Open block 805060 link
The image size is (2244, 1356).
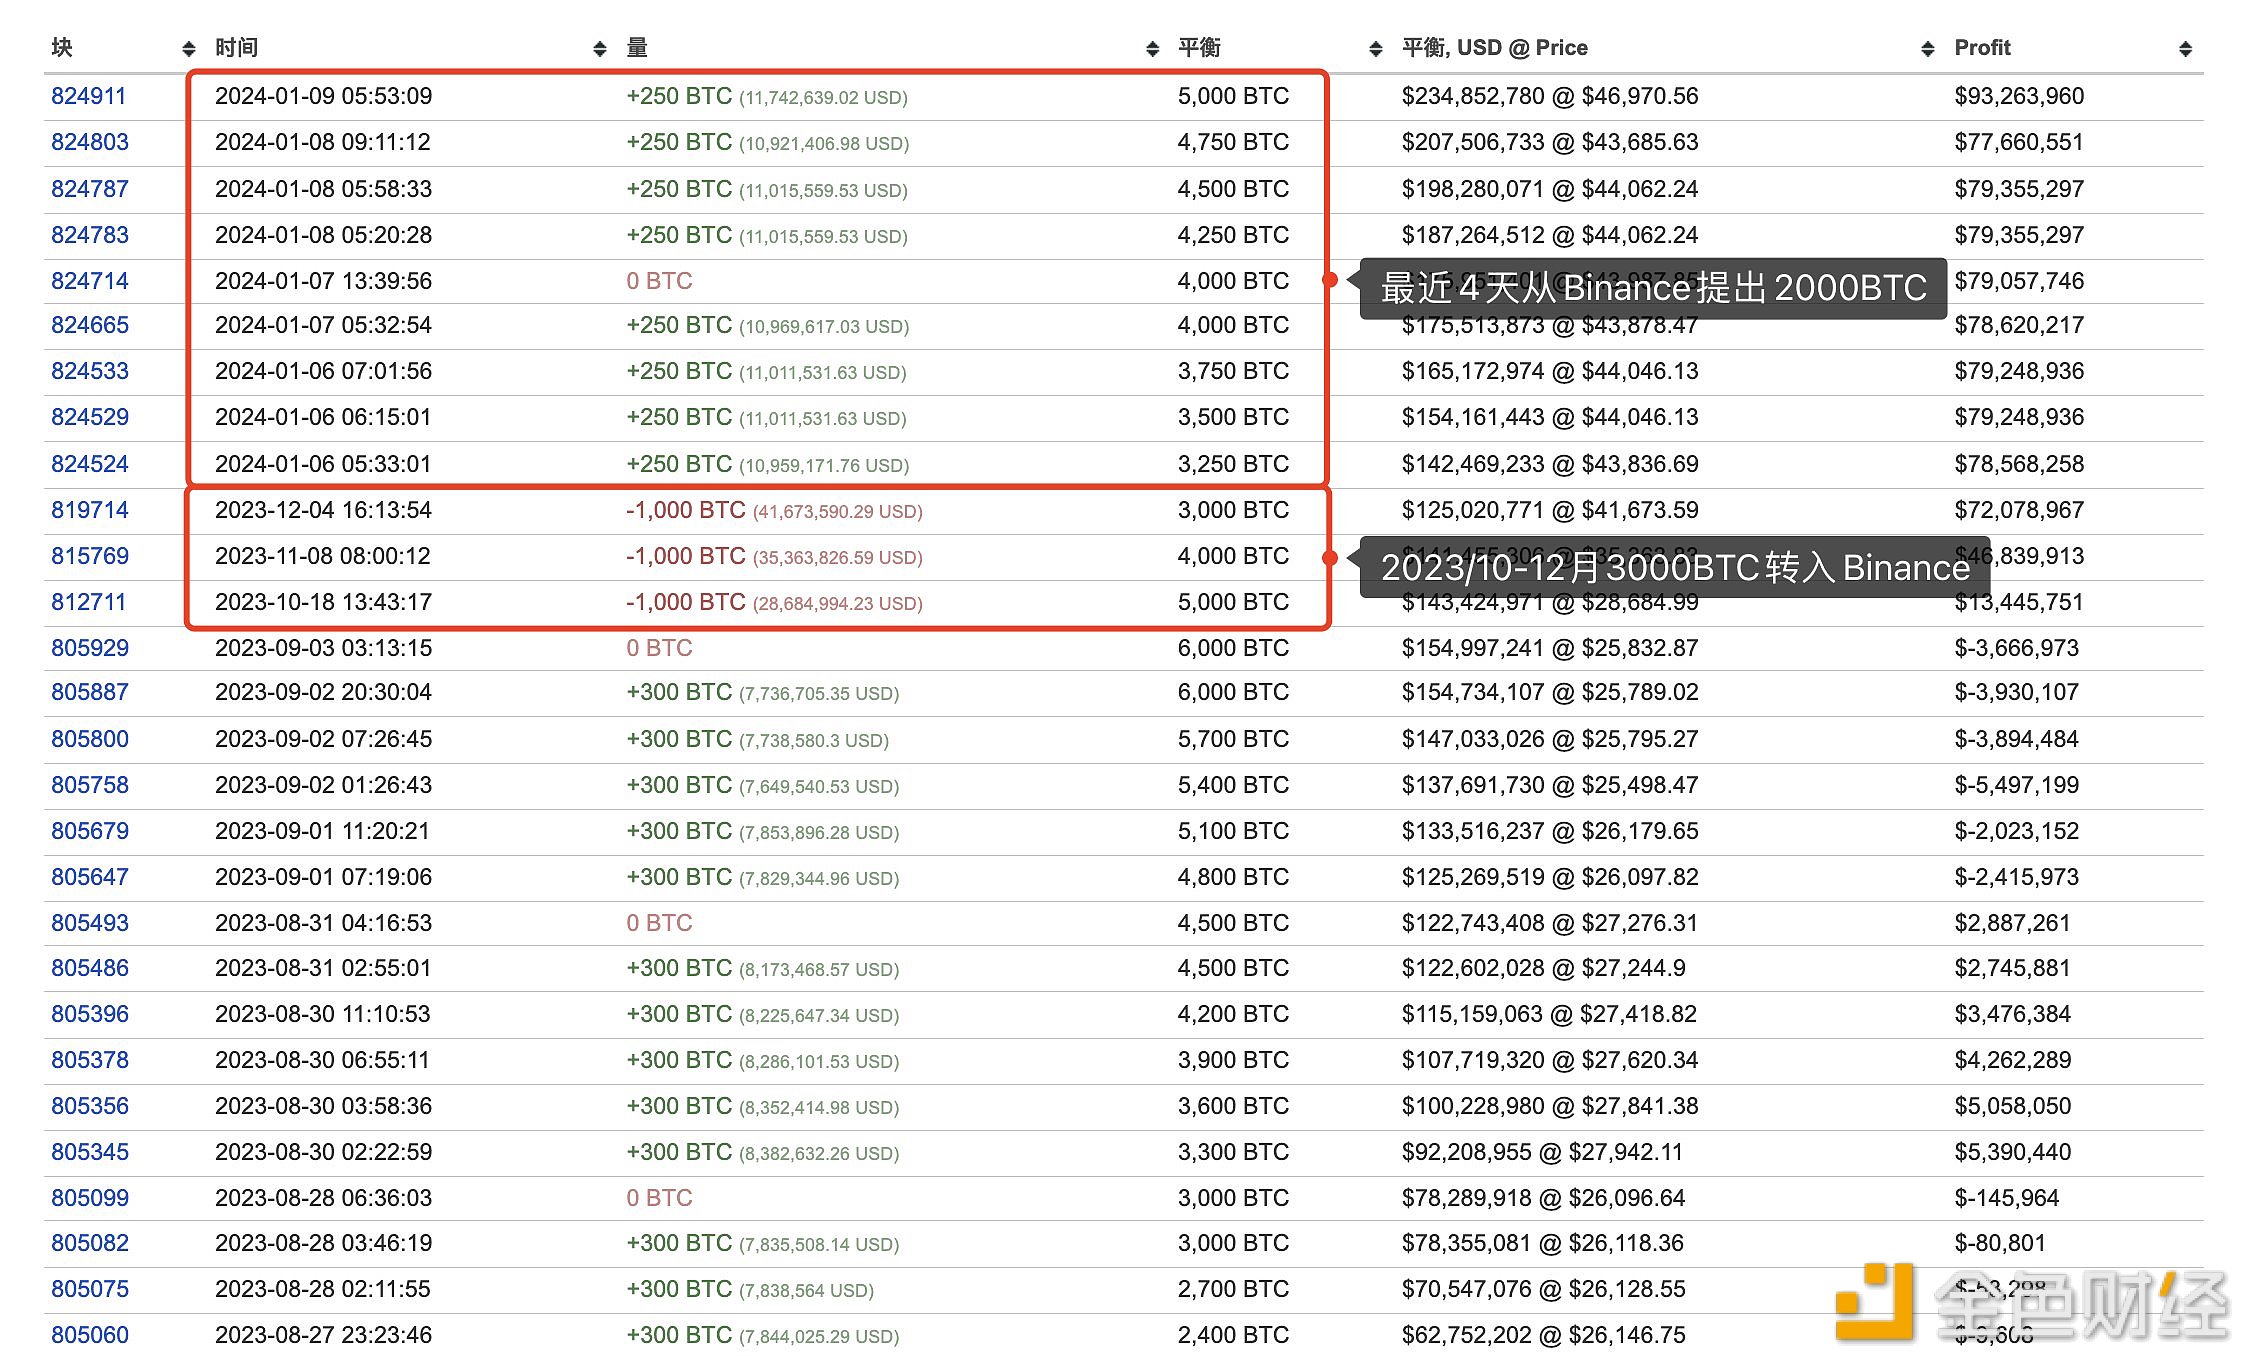tap(90, 1335)
